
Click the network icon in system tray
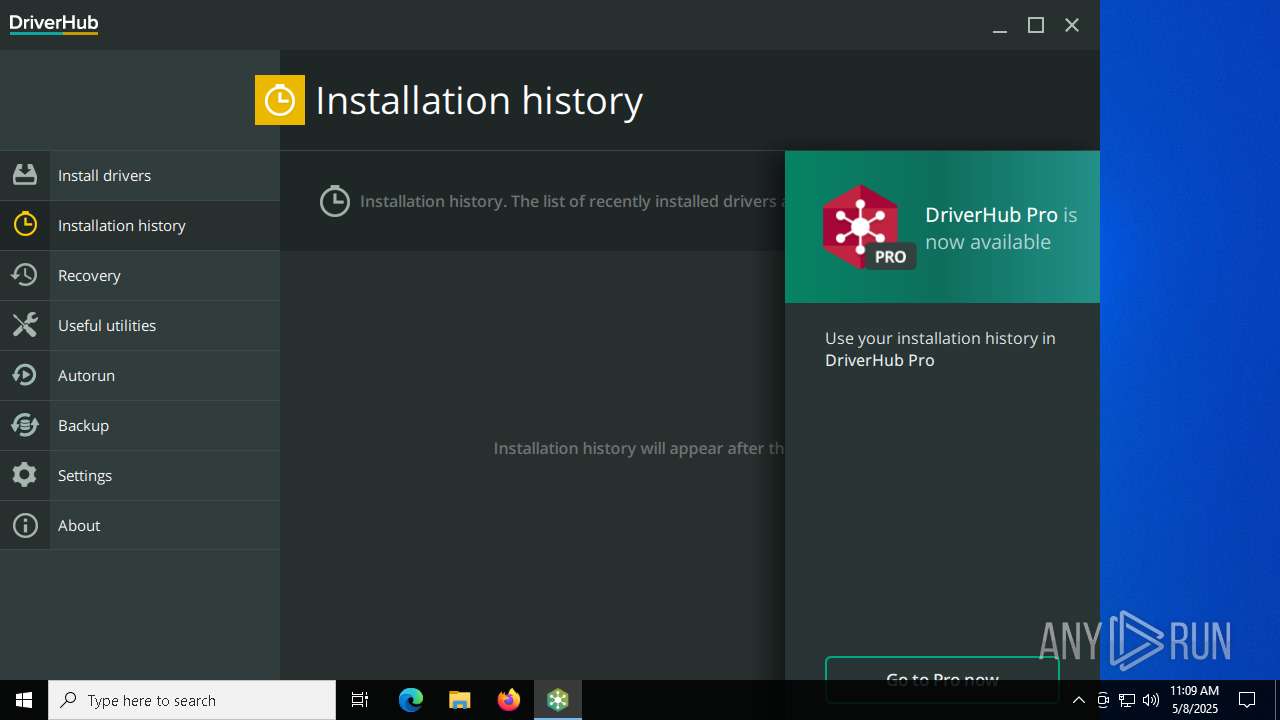[x=1127, y=700]
